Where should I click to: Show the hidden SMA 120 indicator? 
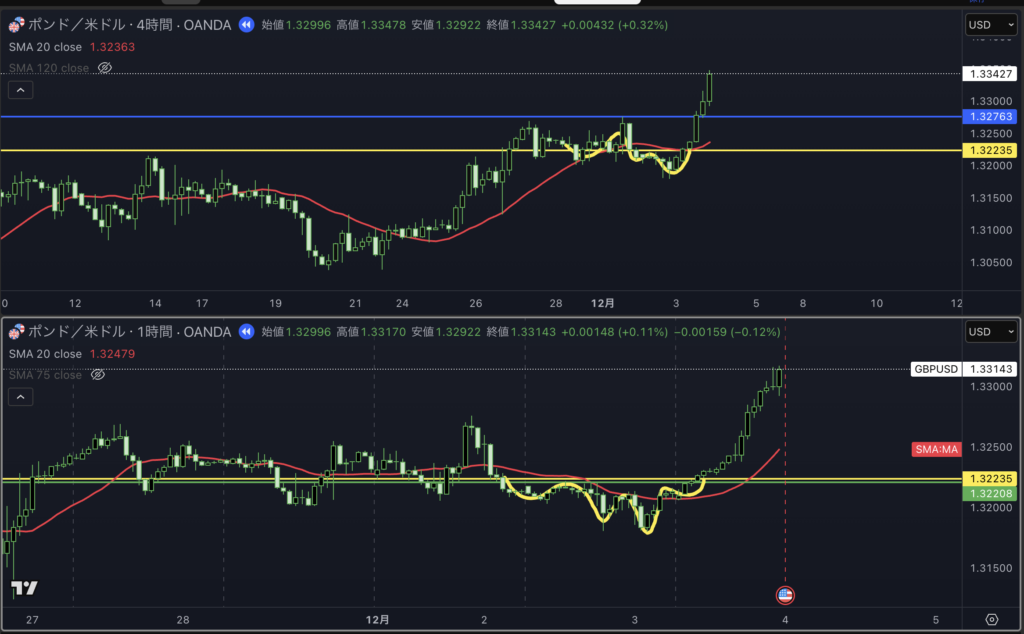point(105,68)
